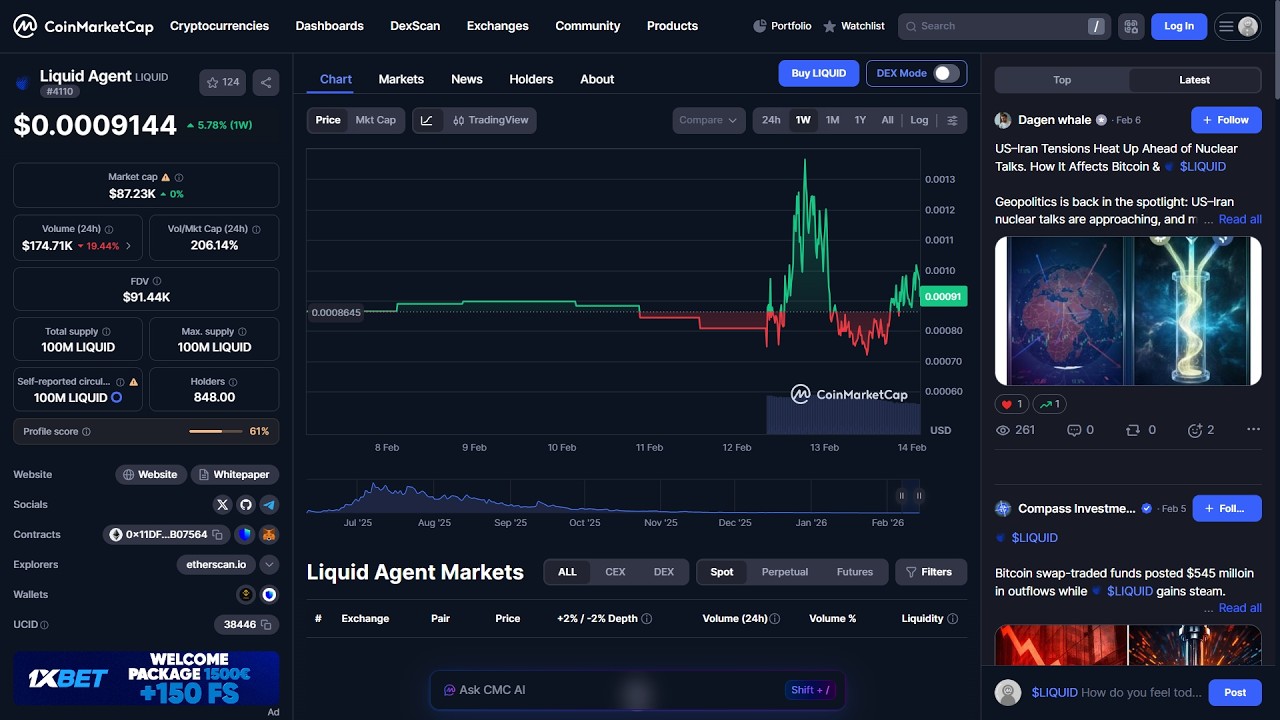The width and height of the screenshot is (1280, 720).
Task: Open the blue shield wallet icon beside contract
Action: (x=245, y=535)
